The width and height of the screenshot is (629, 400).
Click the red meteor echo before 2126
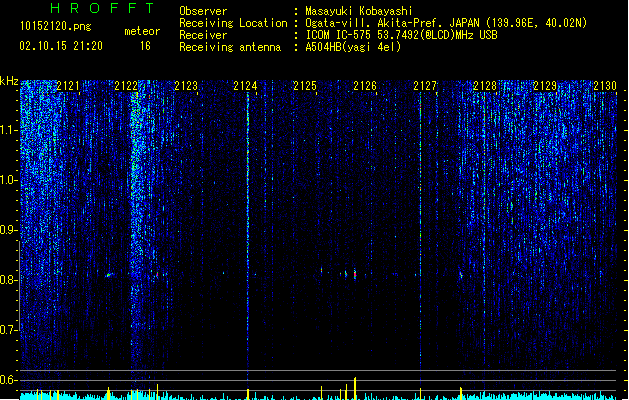355,274
